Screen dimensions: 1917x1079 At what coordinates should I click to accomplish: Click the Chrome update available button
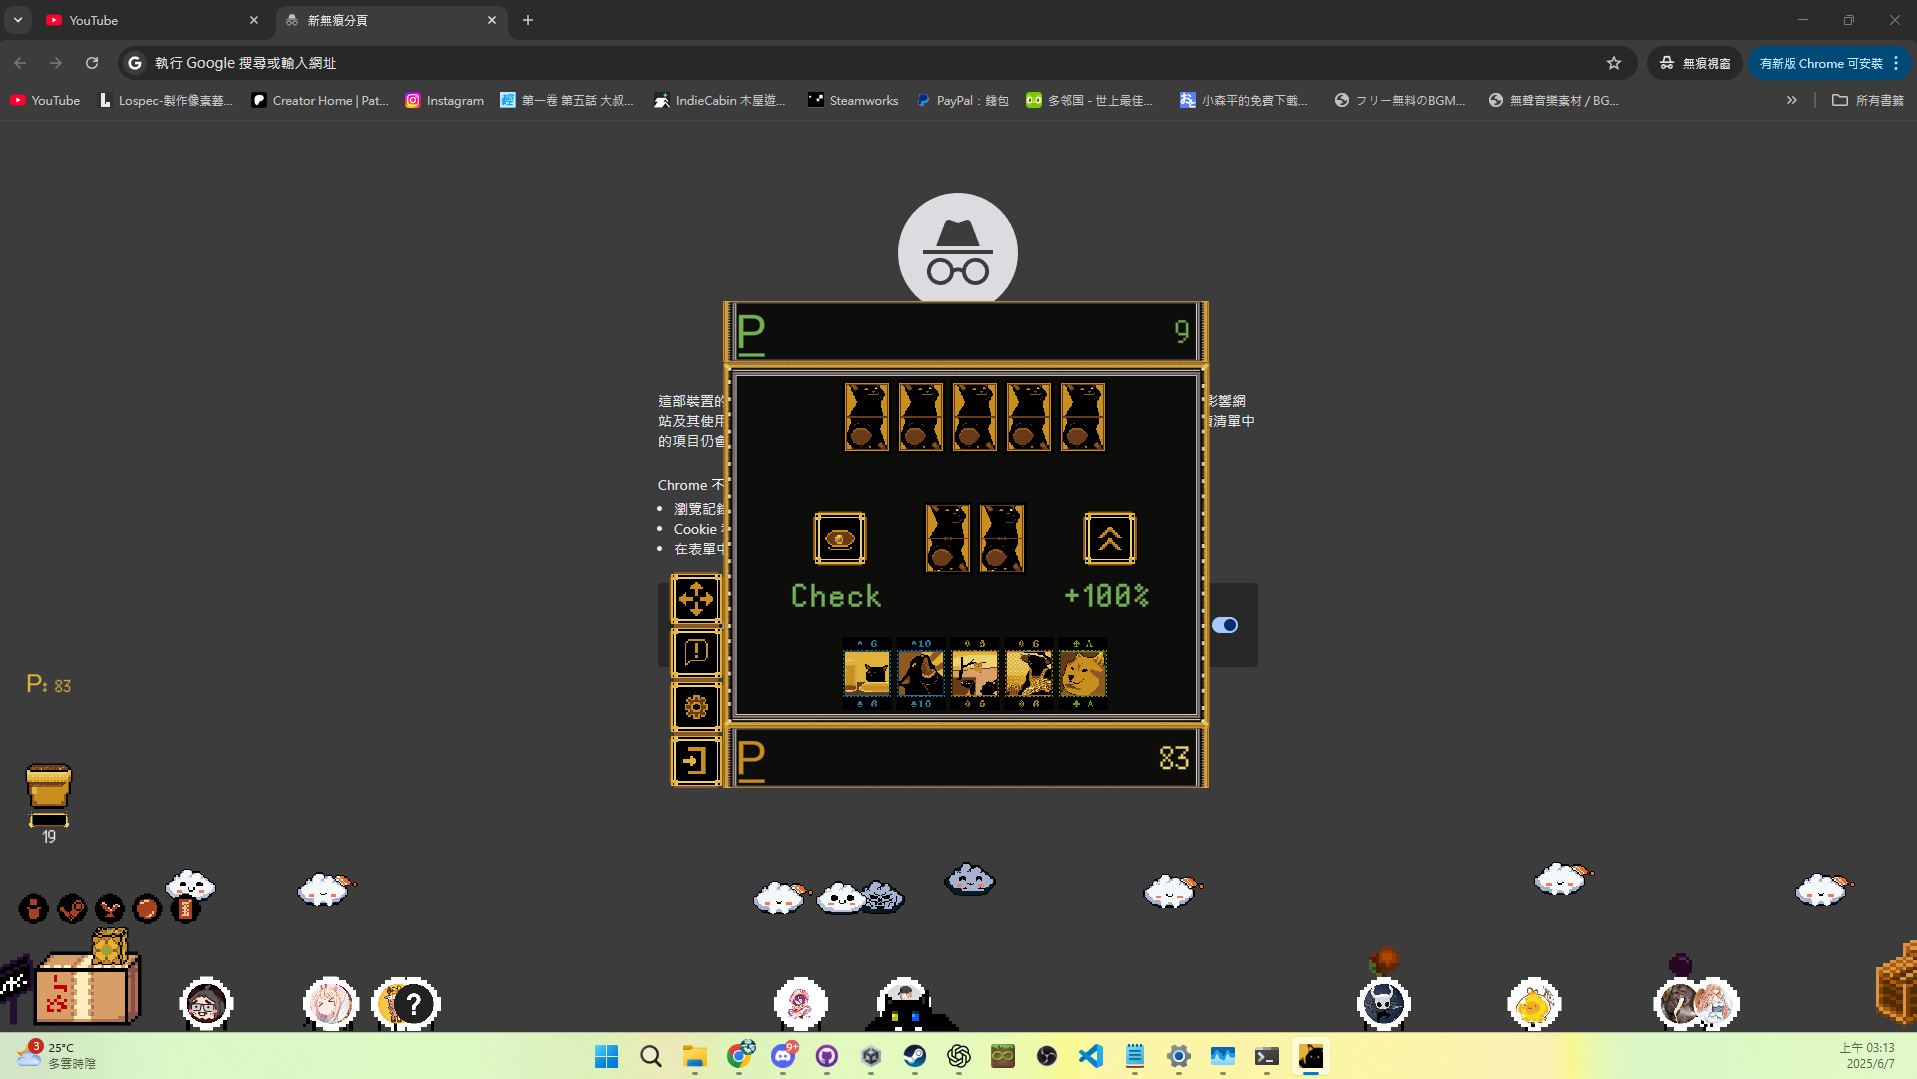click(1829, 63)
